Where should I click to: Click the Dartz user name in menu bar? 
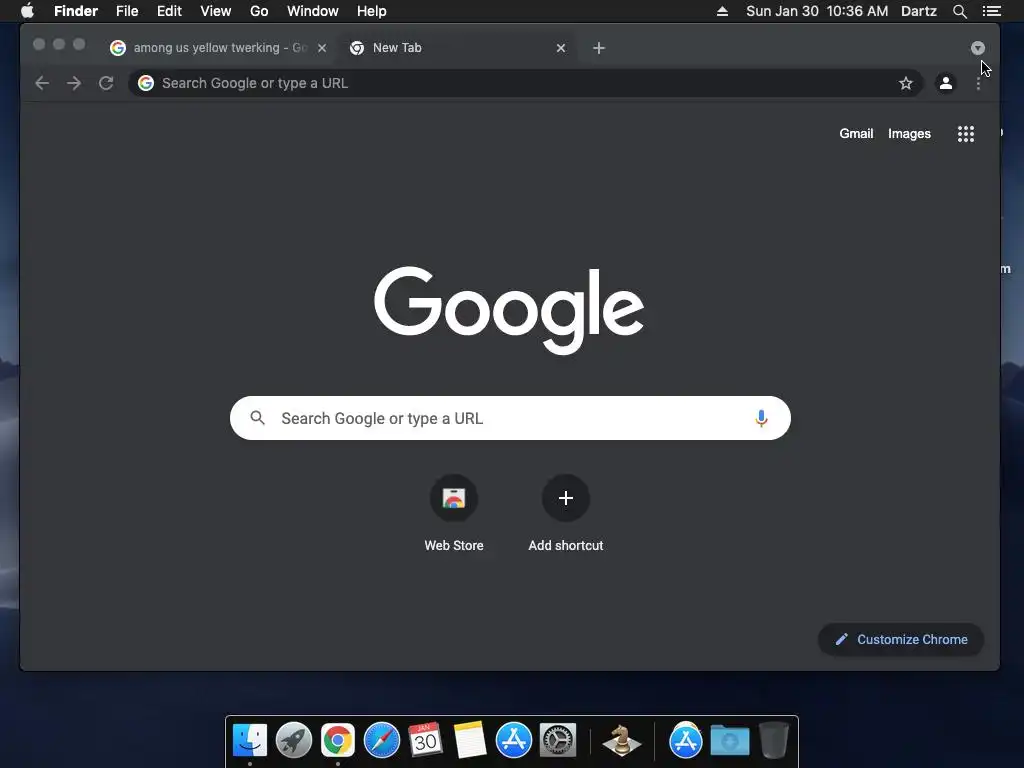click(x=918, y=11)
